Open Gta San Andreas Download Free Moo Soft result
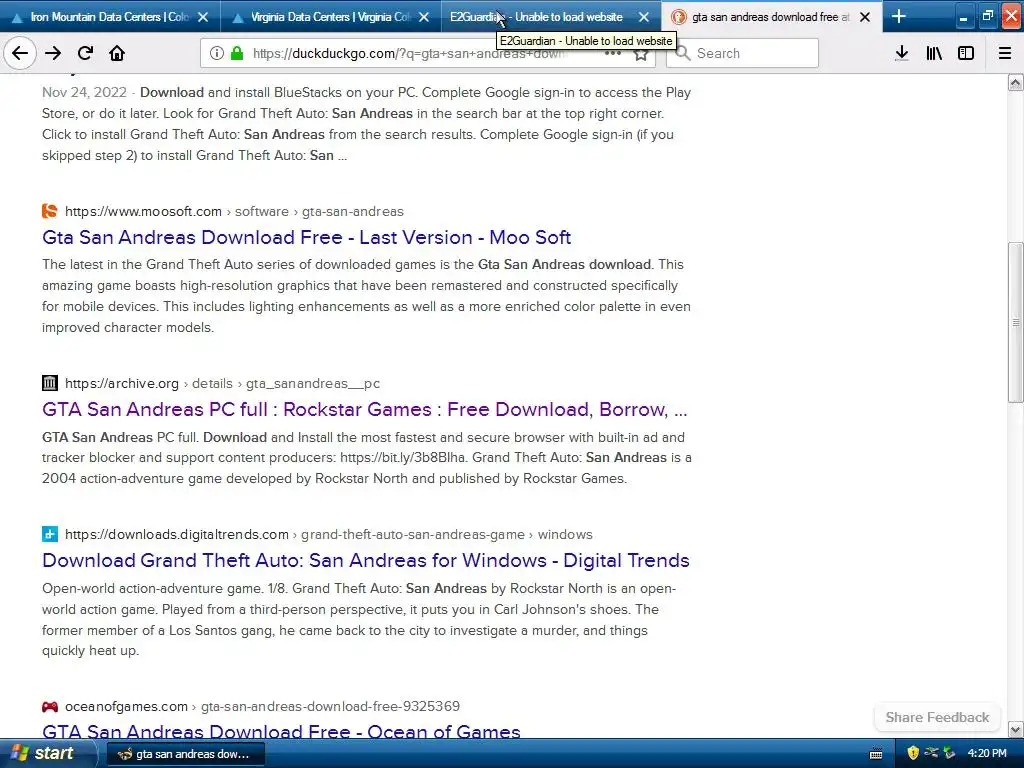The height and width of the screenshot is (768, 1024). point(306,237)
